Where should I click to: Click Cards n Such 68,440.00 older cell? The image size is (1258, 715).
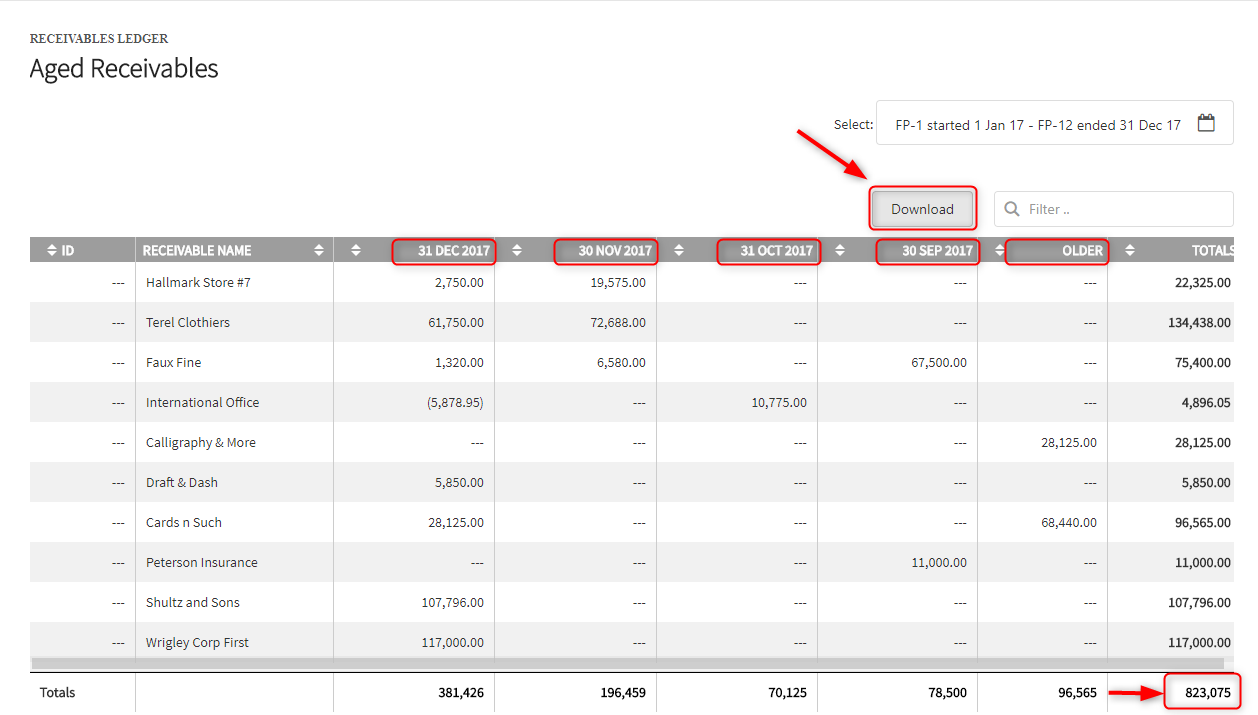coord(1068,522)
